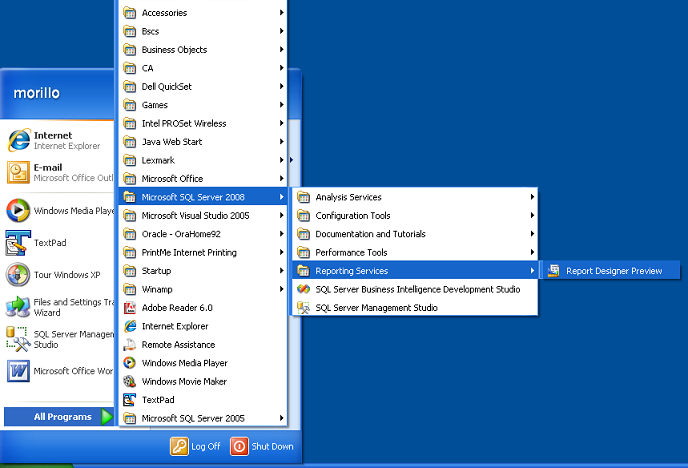Click the Shut Down power icon
The height and width of the screenshot is (468, 688).
pos(239,447)
